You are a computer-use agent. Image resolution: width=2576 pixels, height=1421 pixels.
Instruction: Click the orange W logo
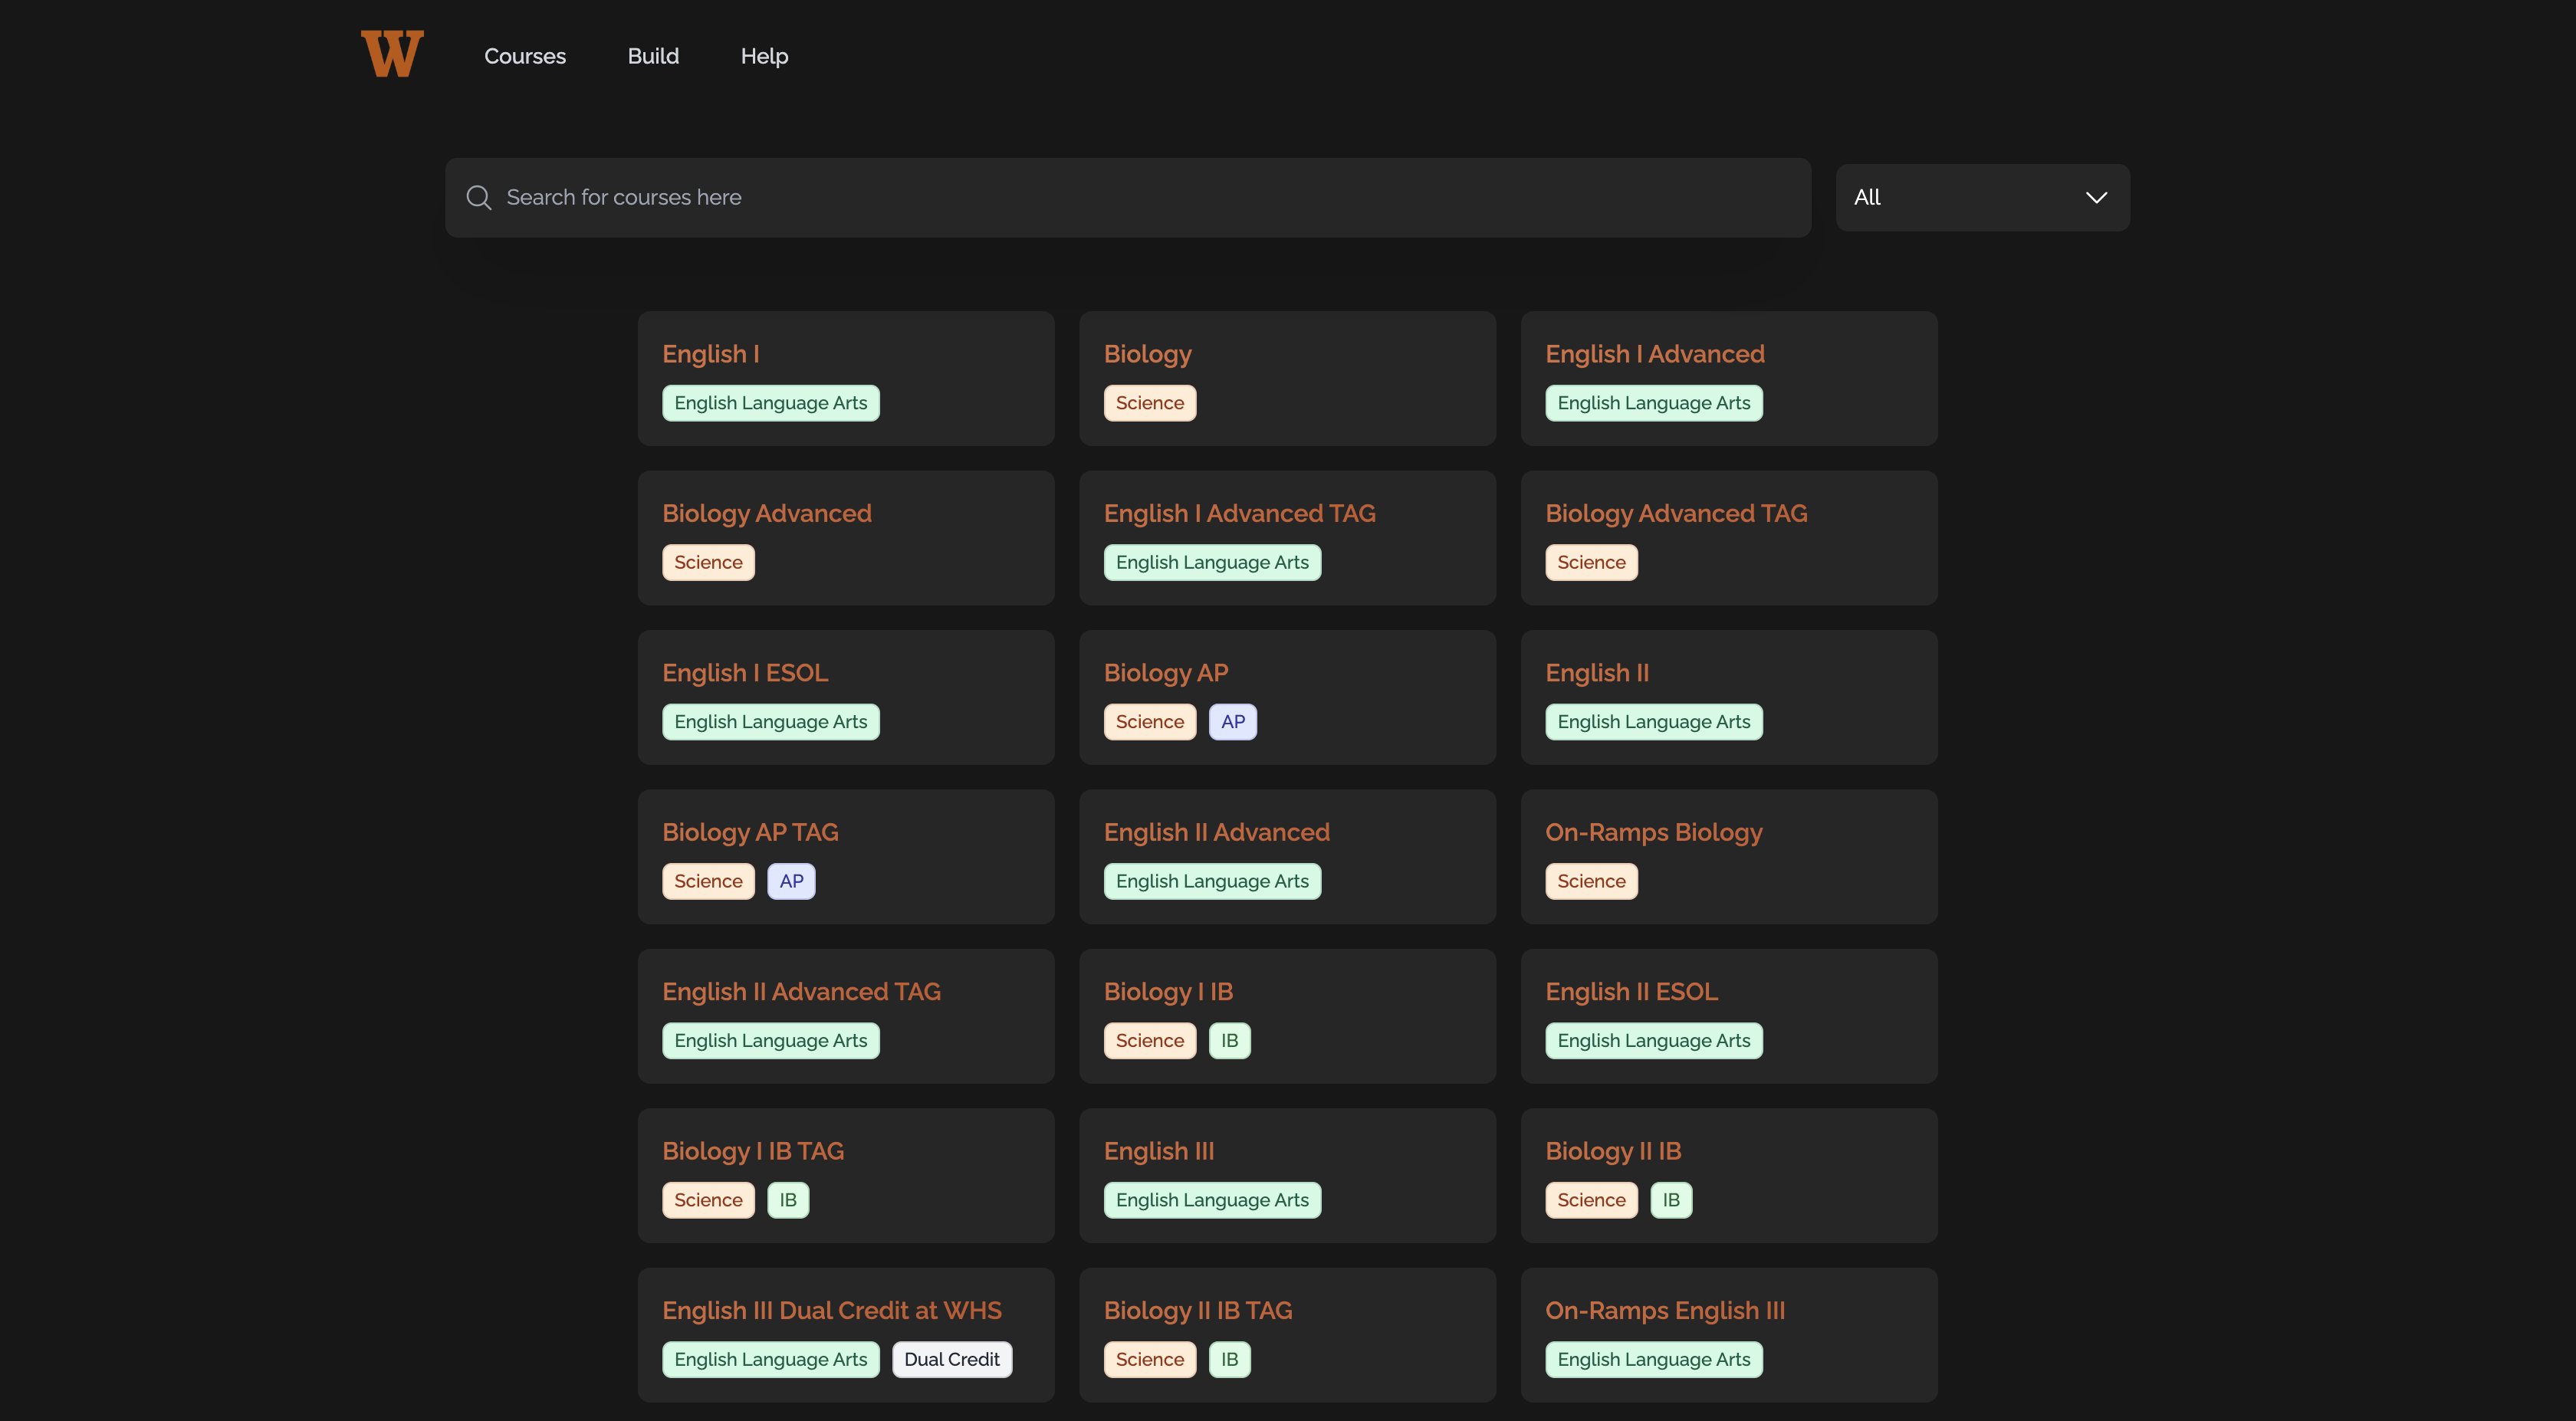coord(392,54)
